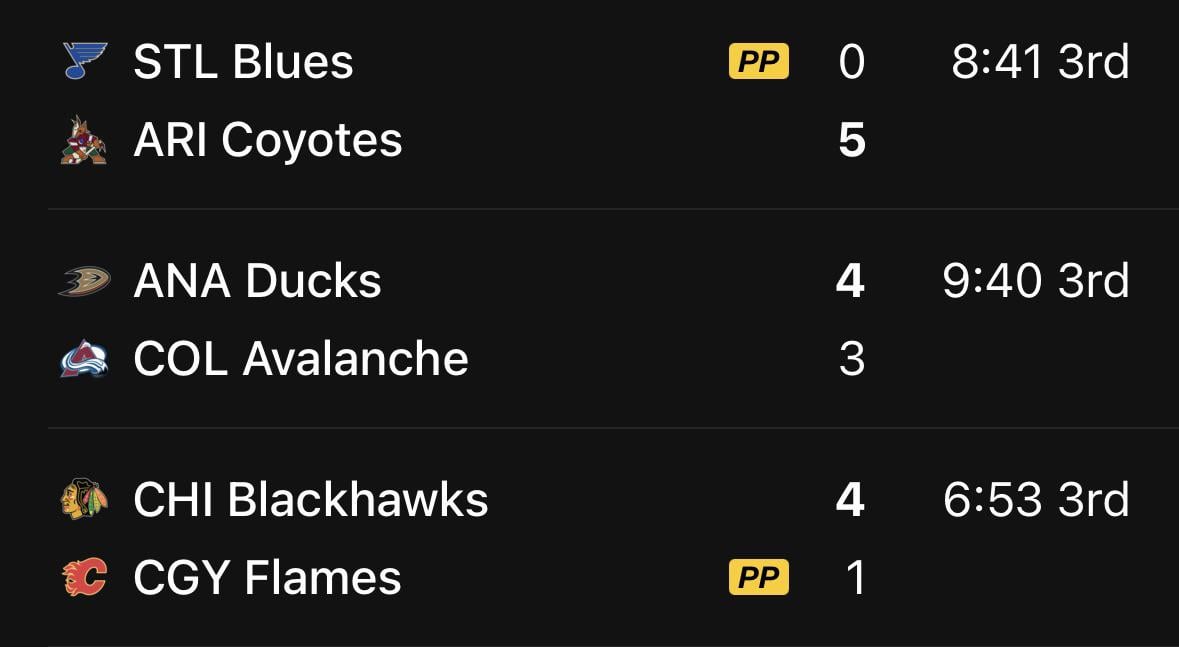This screenshot has width=1179, height=647.
Task: Click the 9:40 3rd game clock
Action: (x=1036, y=281)
